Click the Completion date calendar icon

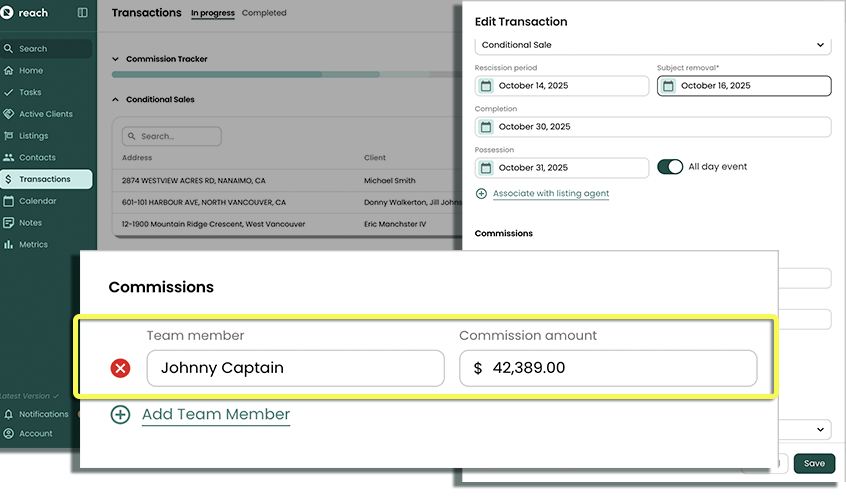click(486, 127)
